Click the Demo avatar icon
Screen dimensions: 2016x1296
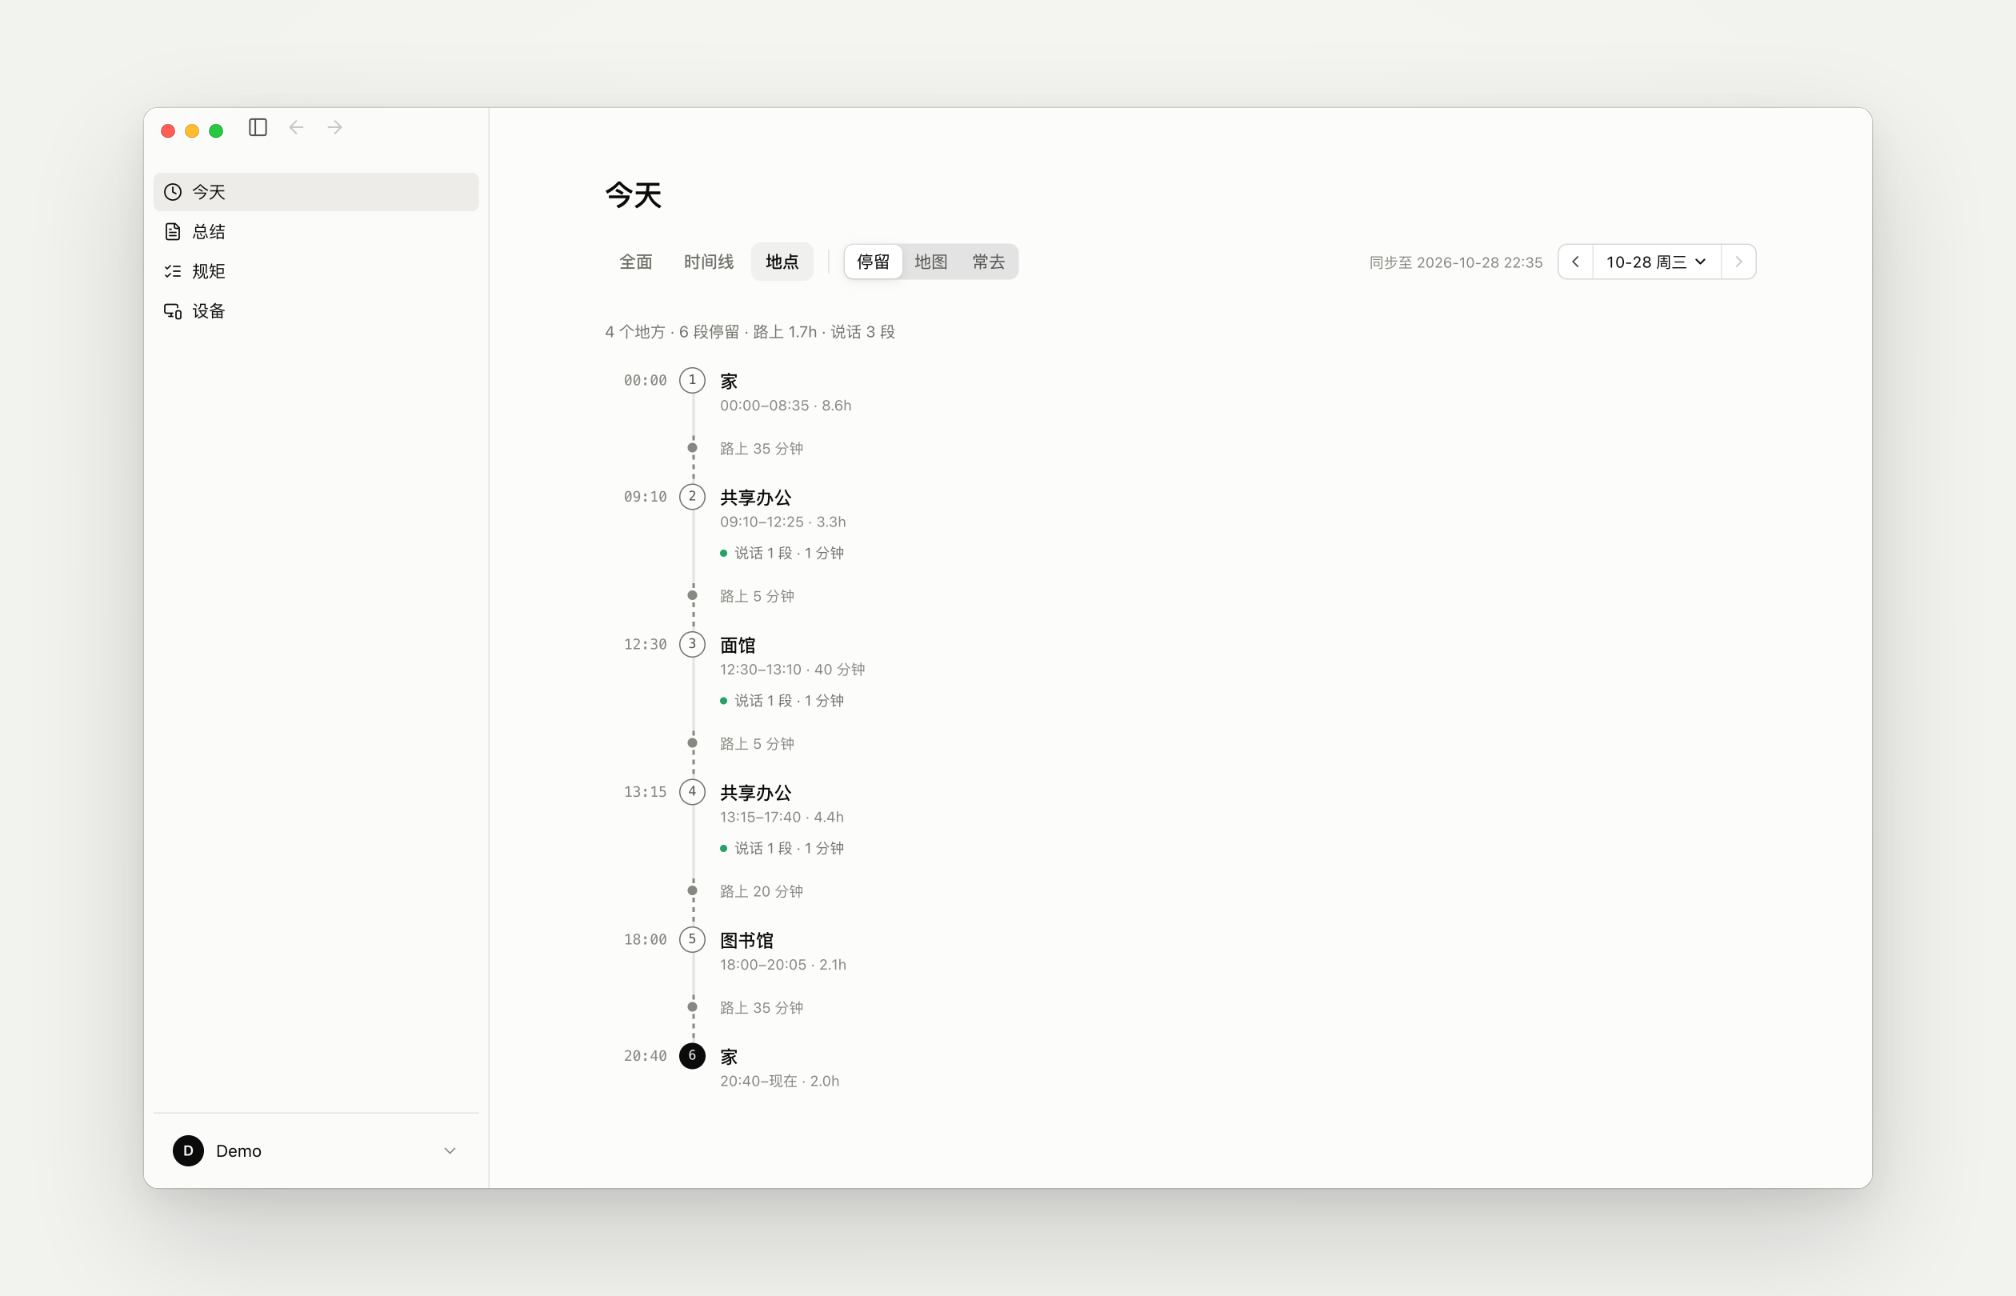188,1151
